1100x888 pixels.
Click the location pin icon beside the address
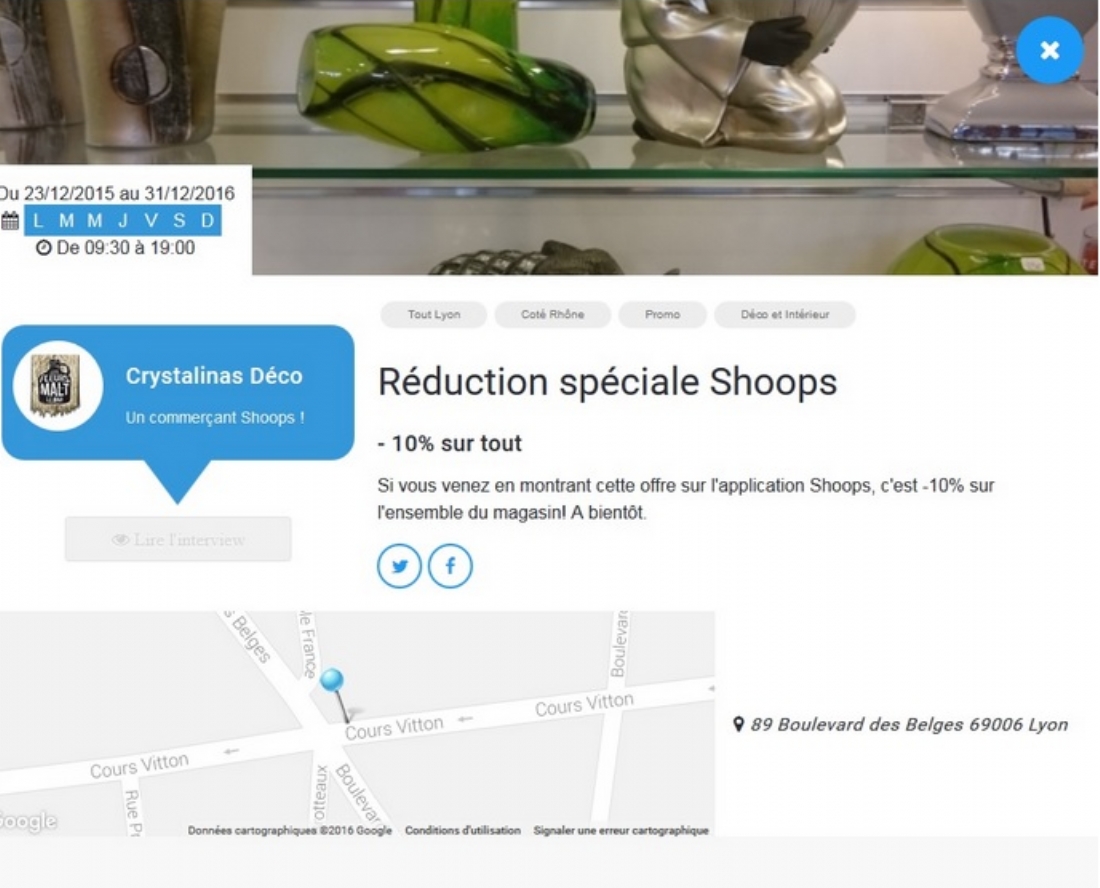pos(738,724)
